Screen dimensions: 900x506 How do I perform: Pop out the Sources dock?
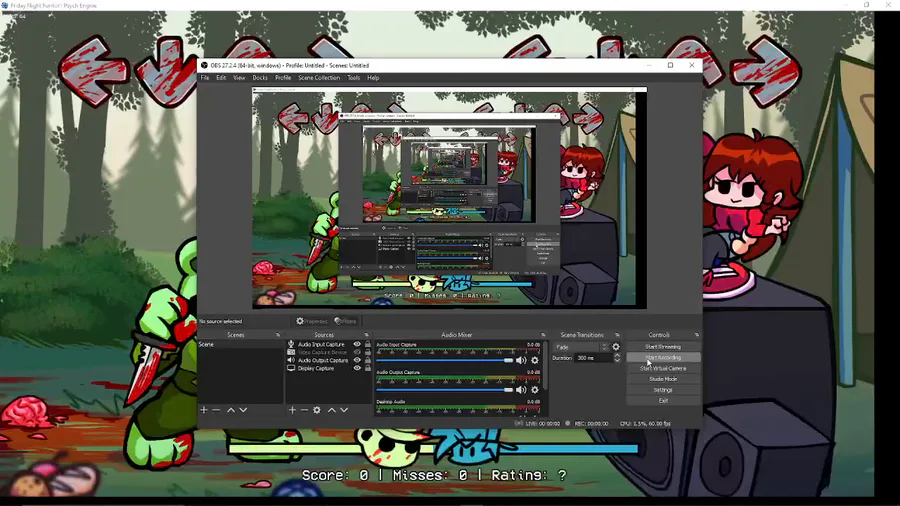click(x=366, y=335)
